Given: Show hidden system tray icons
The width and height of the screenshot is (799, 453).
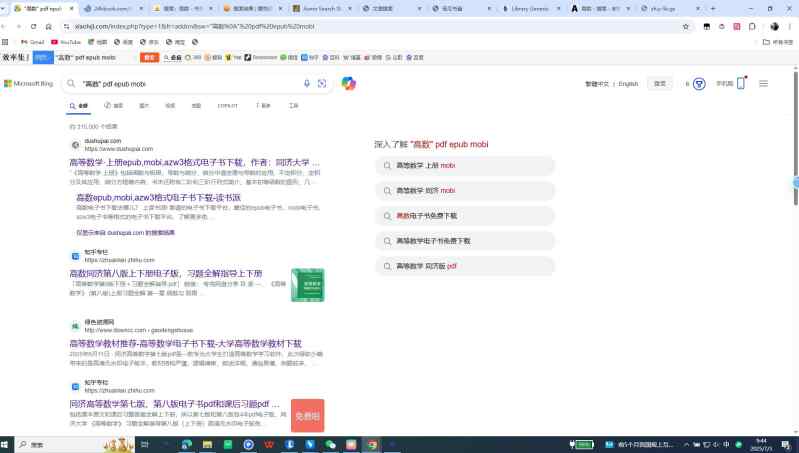Looking at the screenshot, I should (686, 445).
